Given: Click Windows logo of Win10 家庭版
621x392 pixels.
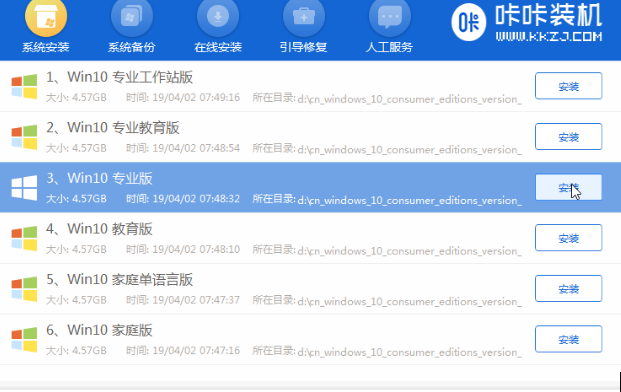Looking at the screenshot, I should coord(24,340).
